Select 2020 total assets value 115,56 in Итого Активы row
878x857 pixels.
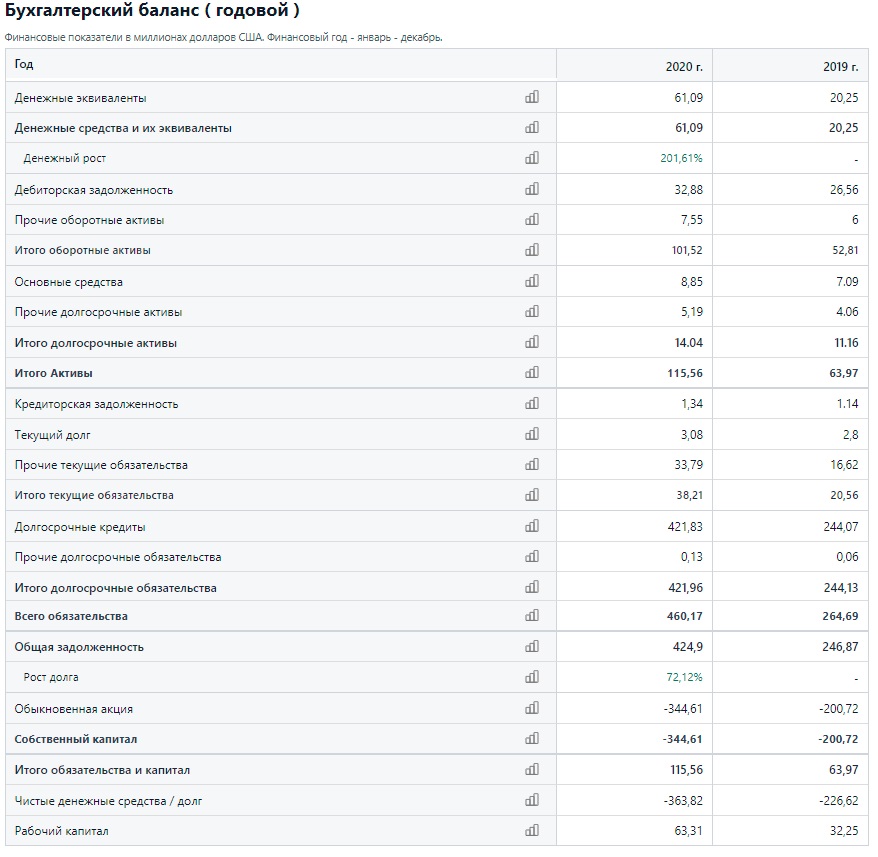click(x=685, y=373)
